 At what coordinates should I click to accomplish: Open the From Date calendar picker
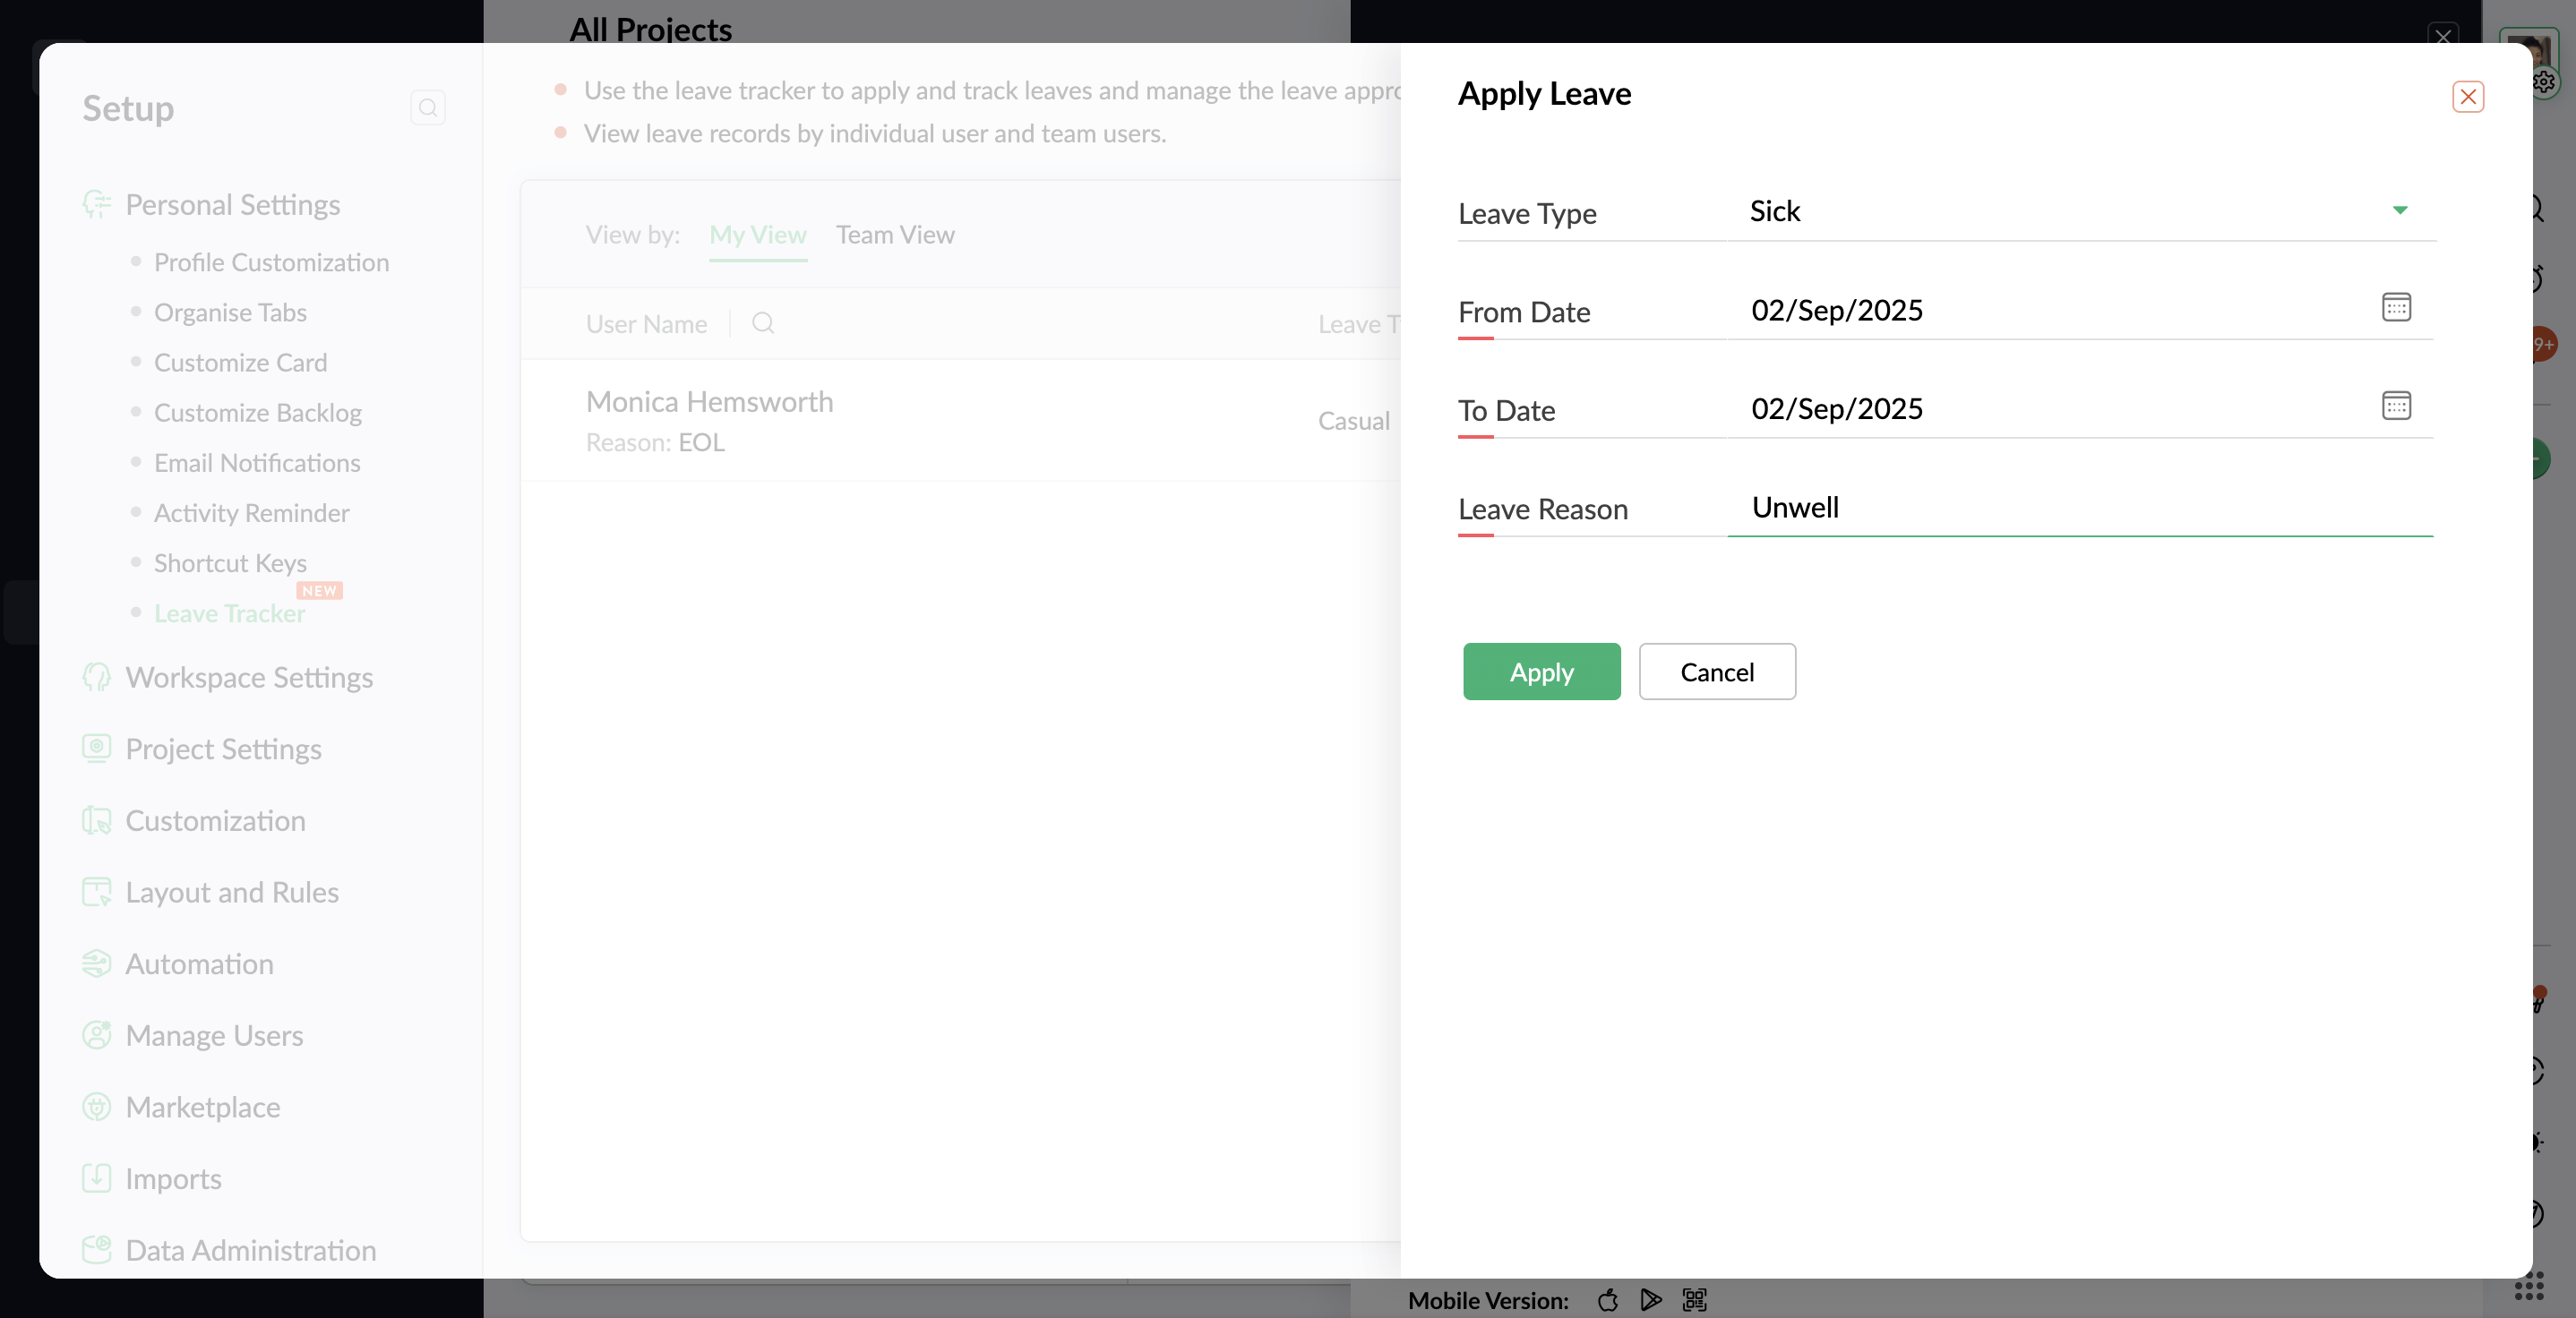point(2396,307)
